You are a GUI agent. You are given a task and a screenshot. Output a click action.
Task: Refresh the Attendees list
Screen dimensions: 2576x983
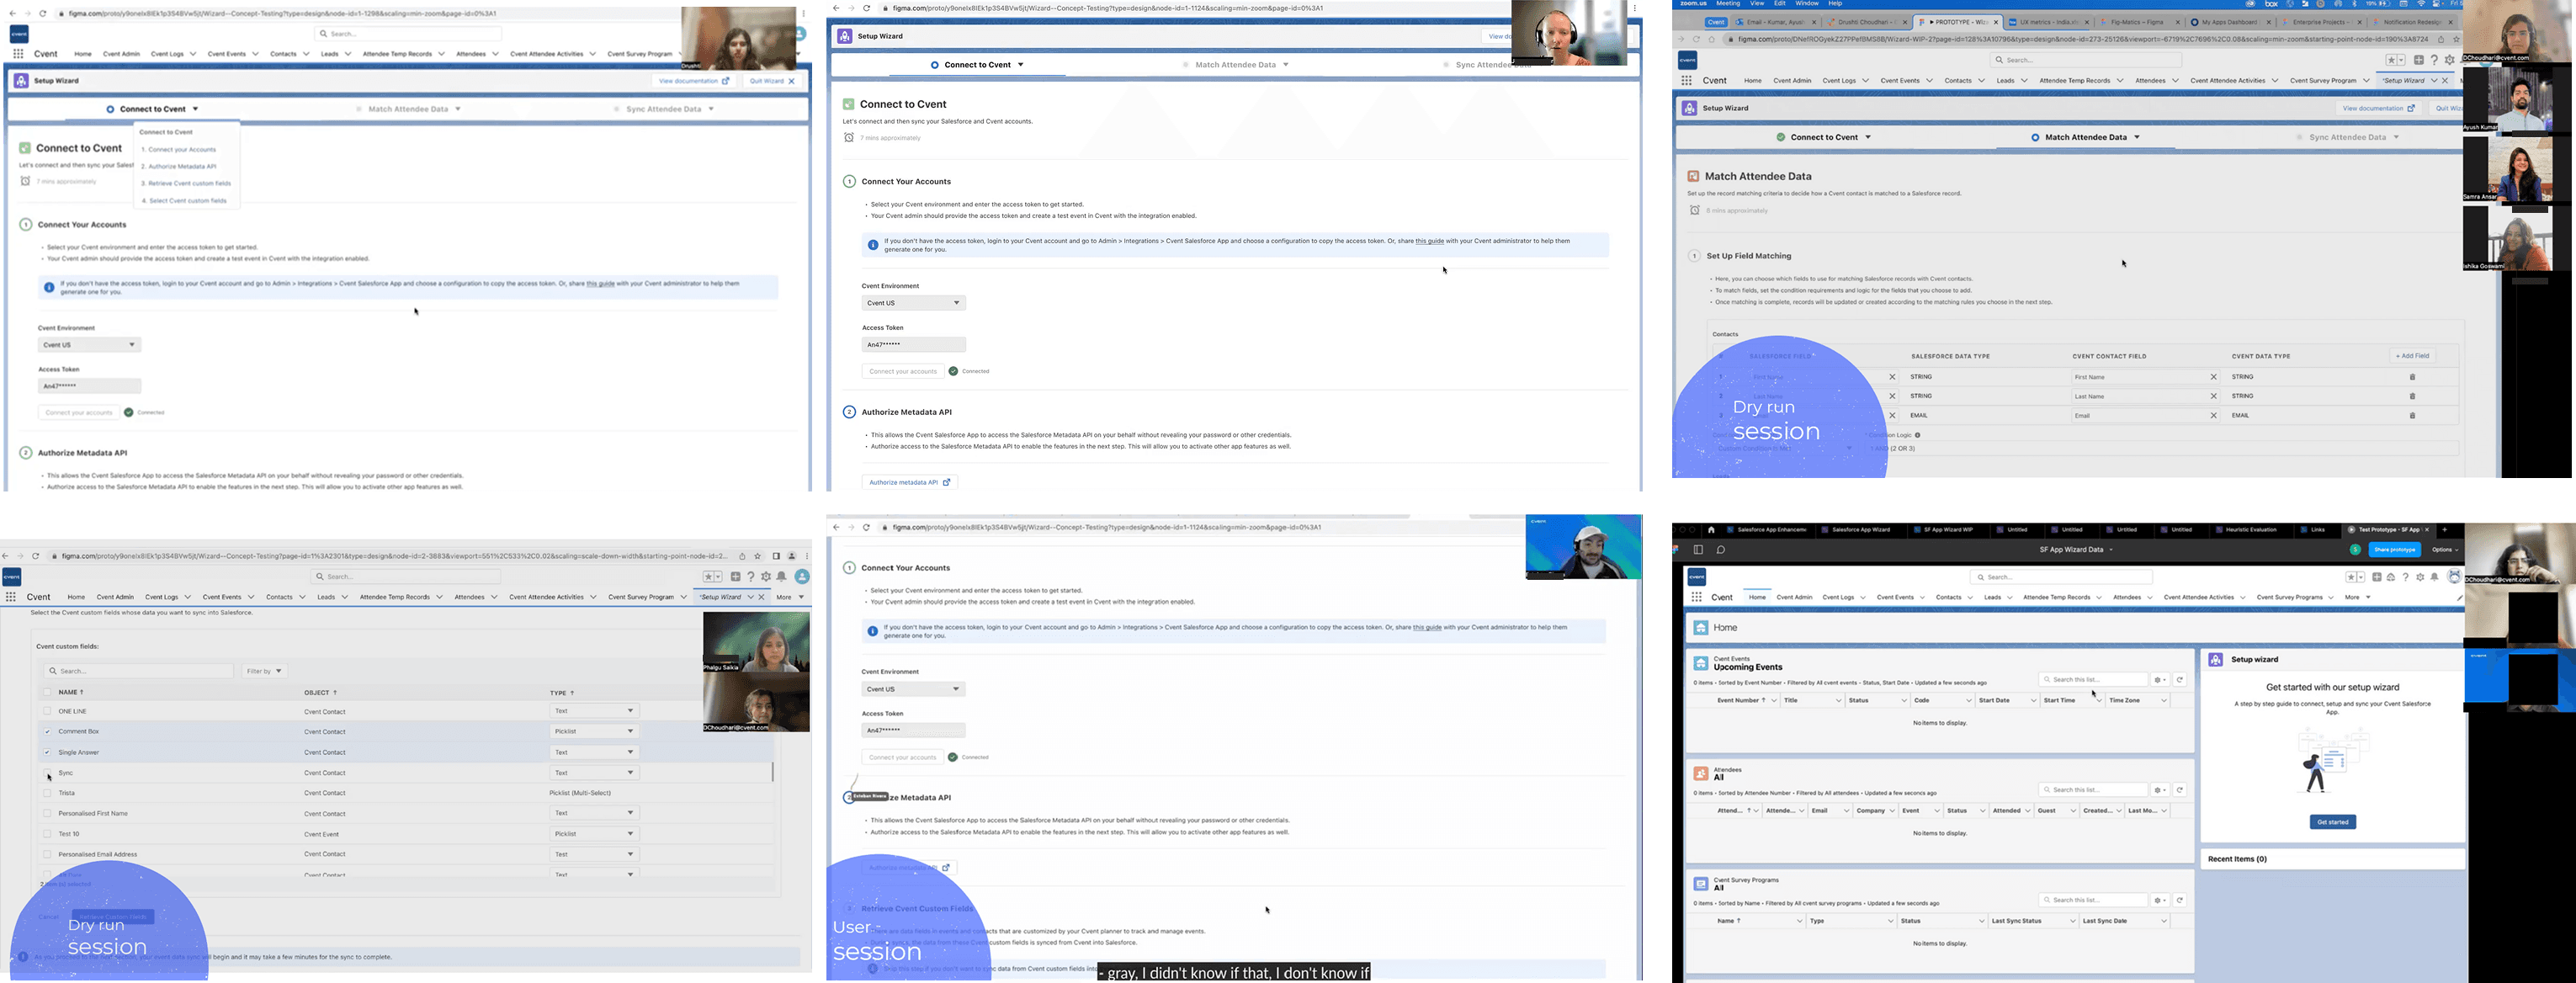tap(2180, 790)
